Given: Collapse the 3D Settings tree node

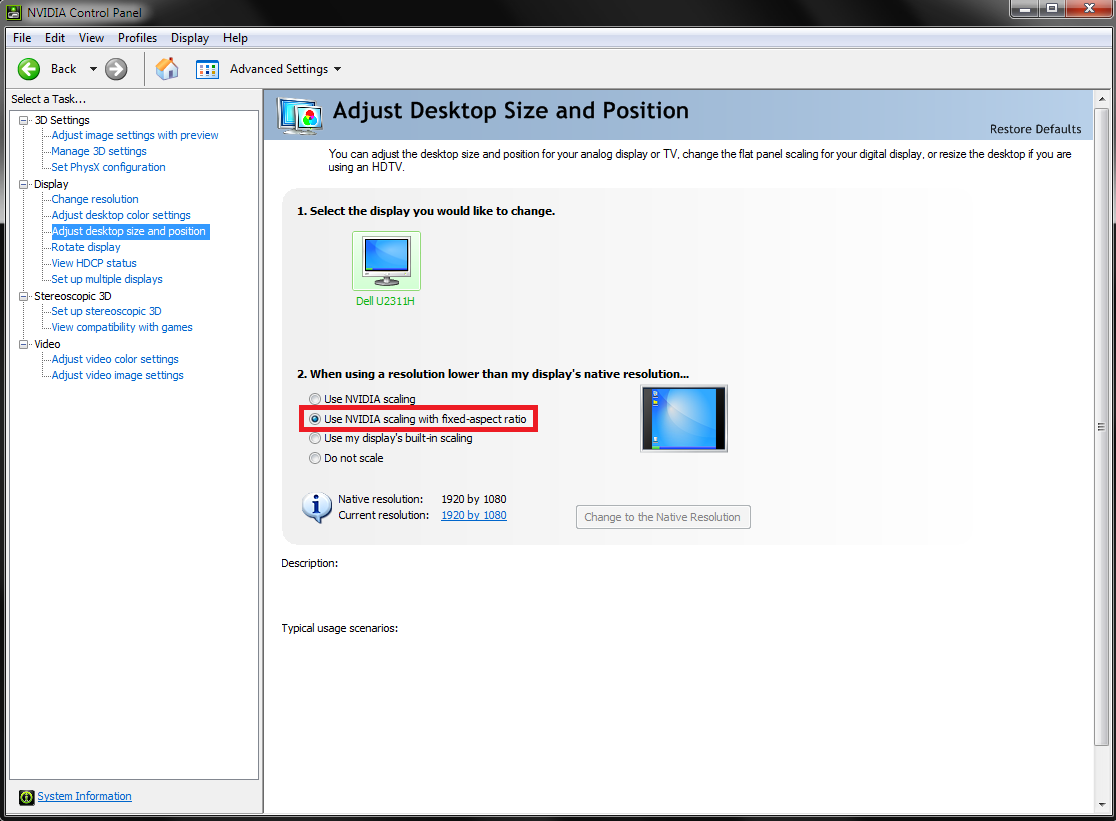Looking at the screenshot, I should (x=23, y=120).
